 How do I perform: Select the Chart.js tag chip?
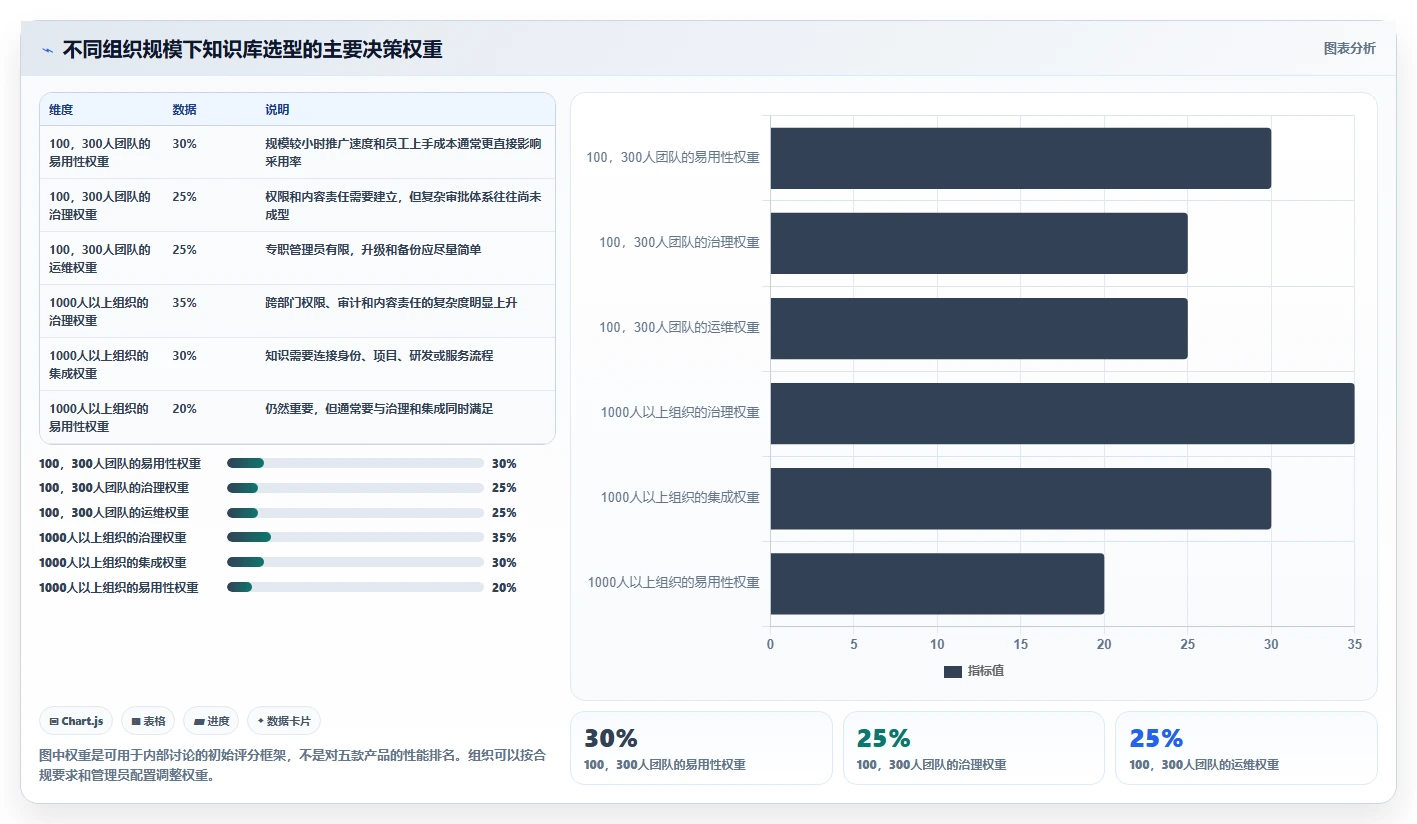(76, 721)
